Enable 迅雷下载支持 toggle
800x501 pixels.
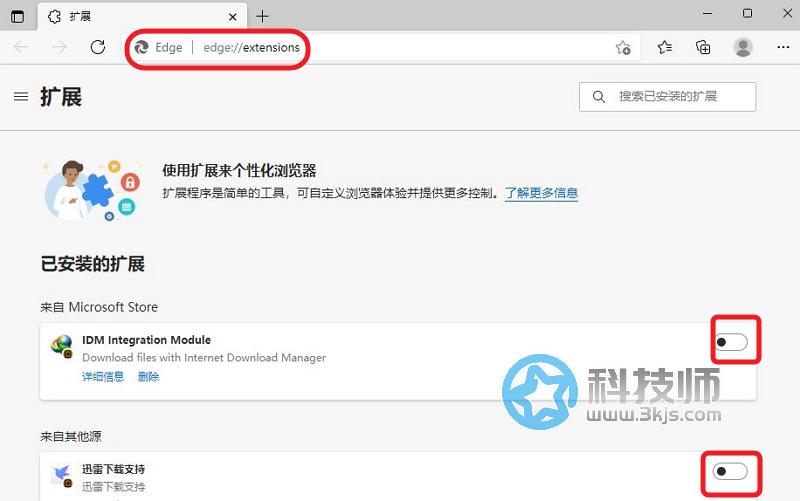[x=731, y=471]
